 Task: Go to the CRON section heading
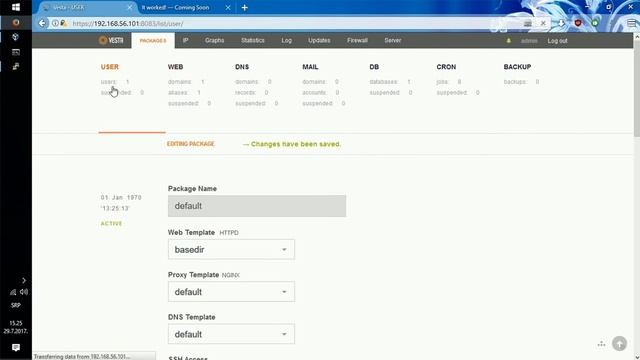[x=446, y=67]
